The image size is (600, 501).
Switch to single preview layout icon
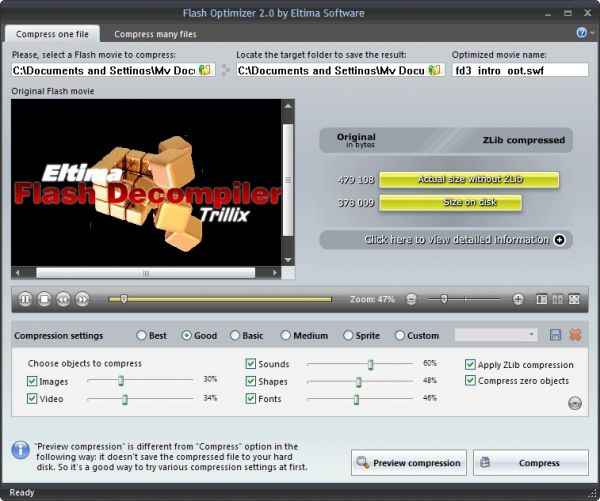tap(541, 299)
